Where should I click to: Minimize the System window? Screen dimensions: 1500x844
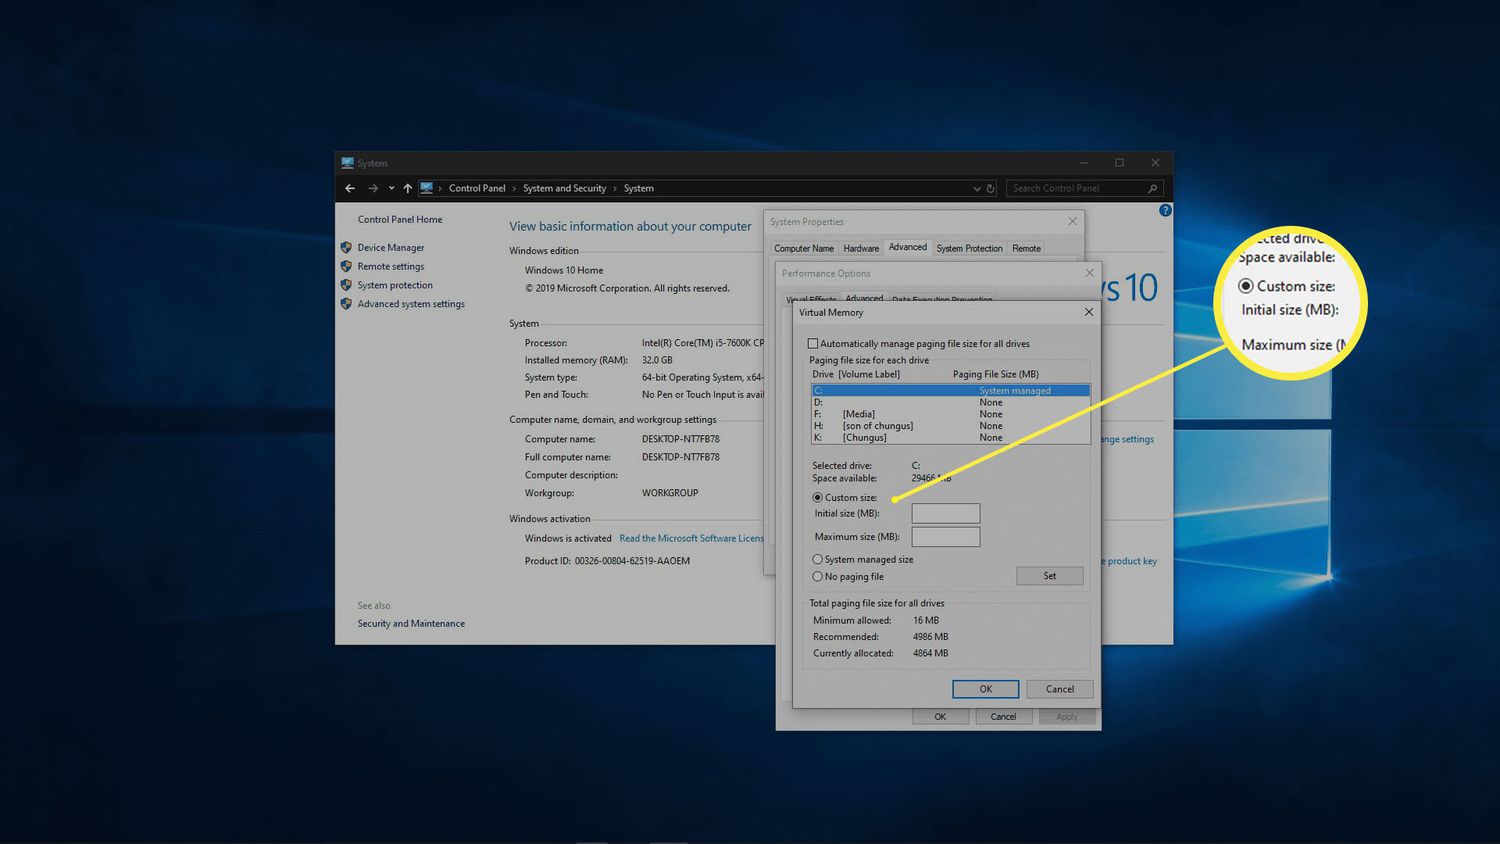click(1084, 162)
